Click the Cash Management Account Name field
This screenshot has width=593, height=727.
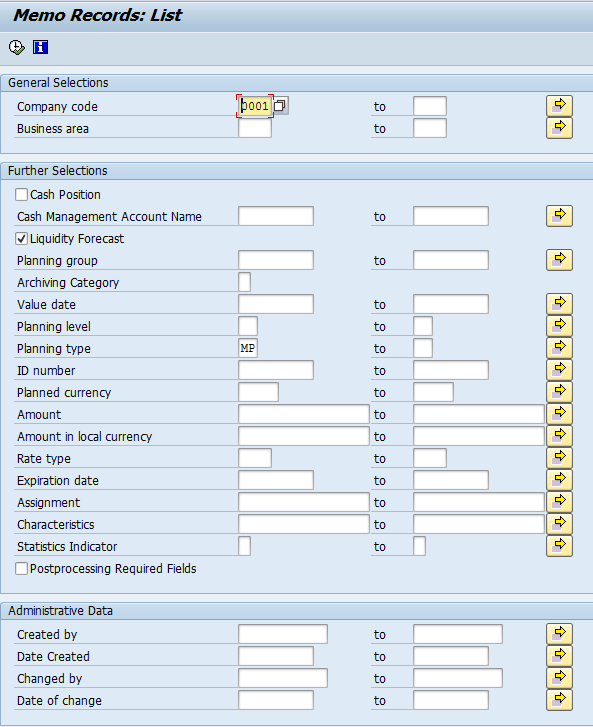[x=276, y=216]
